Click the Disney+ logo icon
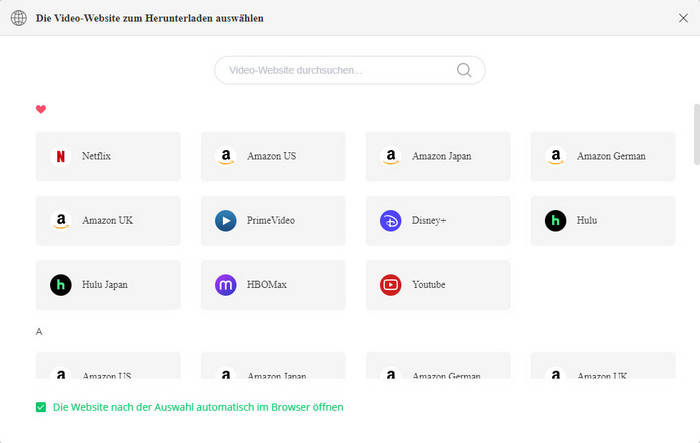 pyautogui.click(x=391, y=221)
